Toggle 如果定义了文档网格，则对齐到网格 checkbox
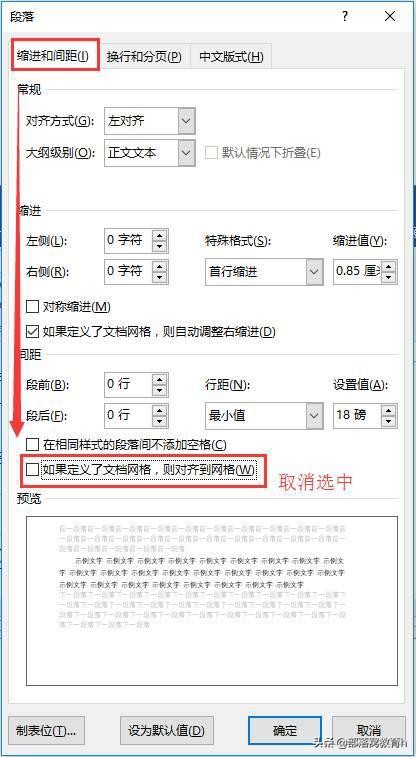This screenshot has height=757, width=416. [x=32, y=469]
